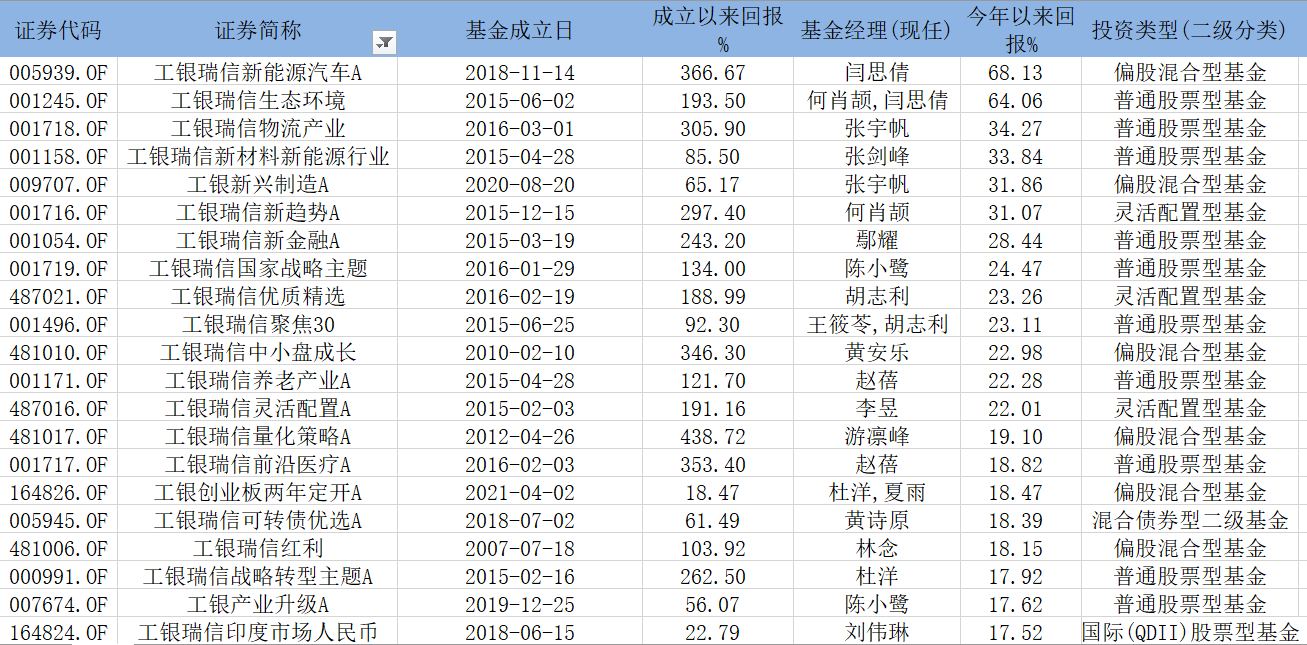Click the type cell 混合债券型二级基金
Screen dimensions: 1307x645
(1191, 521)
